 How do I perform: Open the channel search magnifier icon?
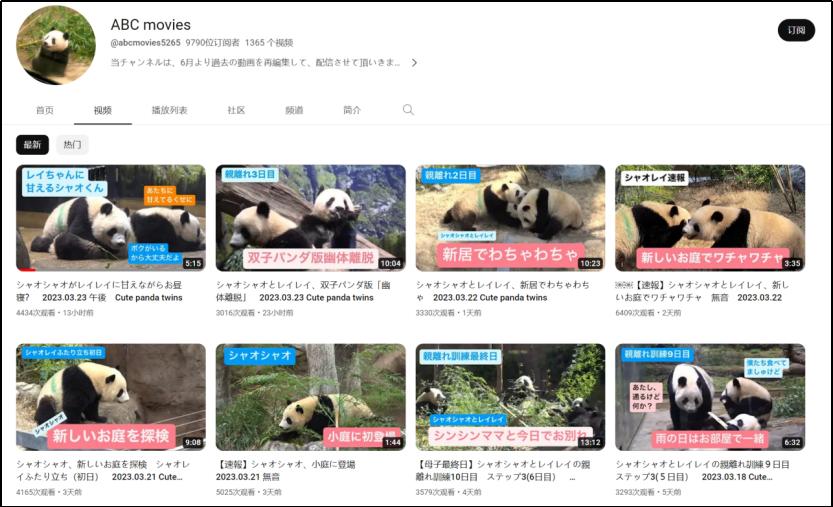coord(408,109)
